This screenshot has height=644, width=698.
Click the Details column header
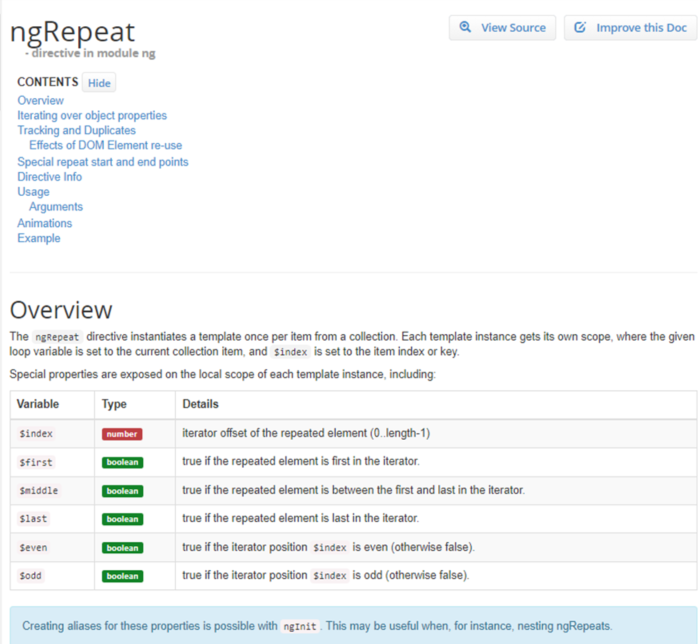pyautogui.click(x=200, y=404)
